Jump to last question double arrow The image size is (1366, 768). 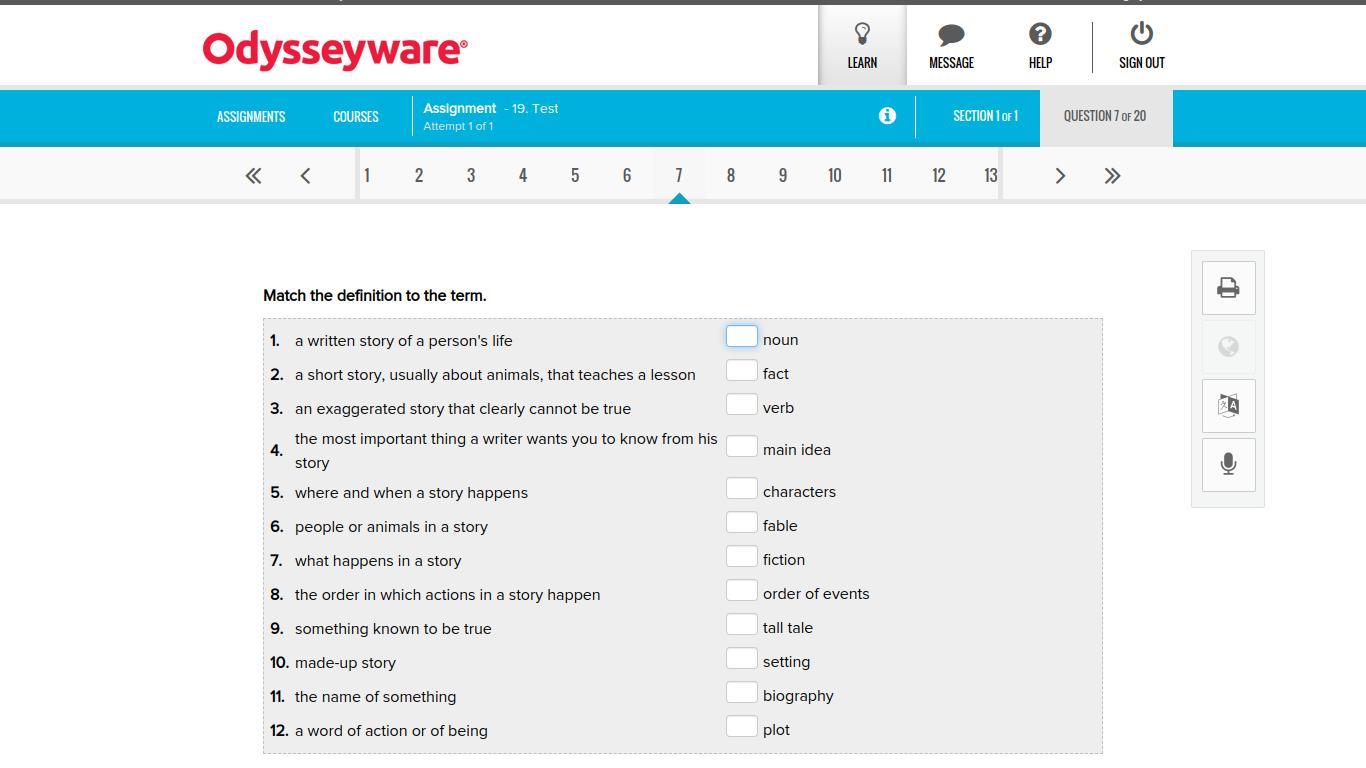click(1112, 176)
